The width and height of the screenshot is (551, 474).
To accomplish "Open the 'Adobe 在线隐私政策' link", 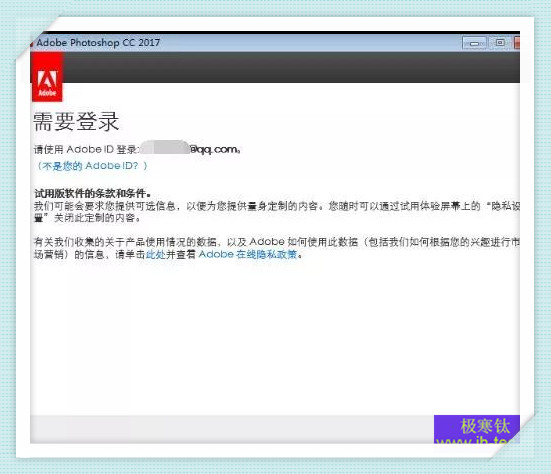I will point(248,254).
